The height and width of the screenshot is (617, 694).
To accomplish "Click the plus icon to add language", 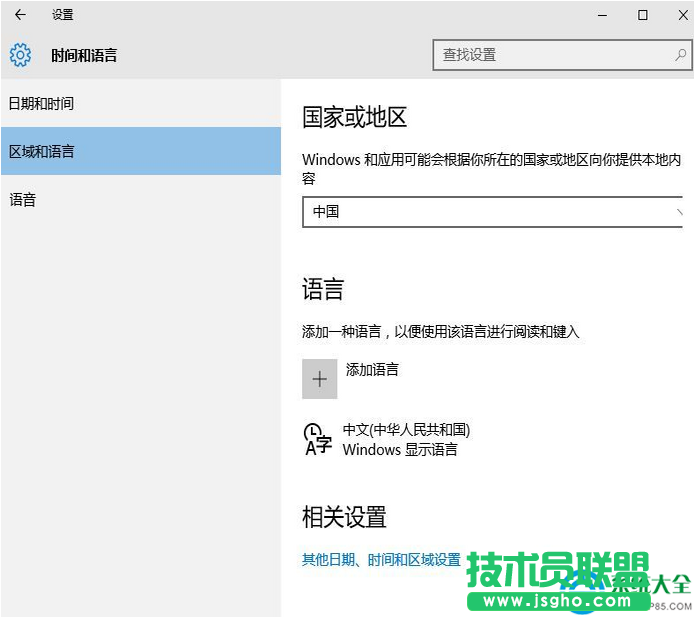I will coord(320,379).
